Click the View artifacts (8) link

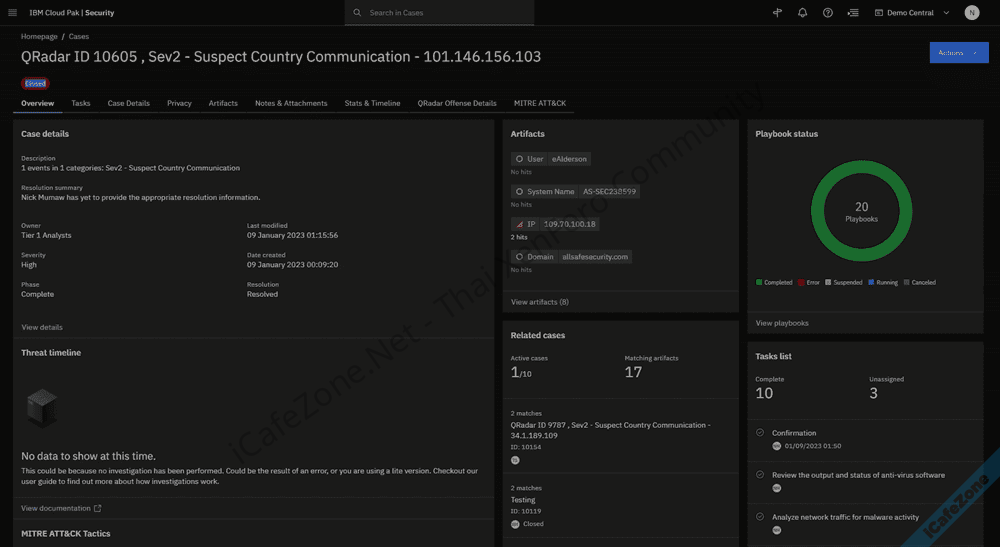(539, 302)
